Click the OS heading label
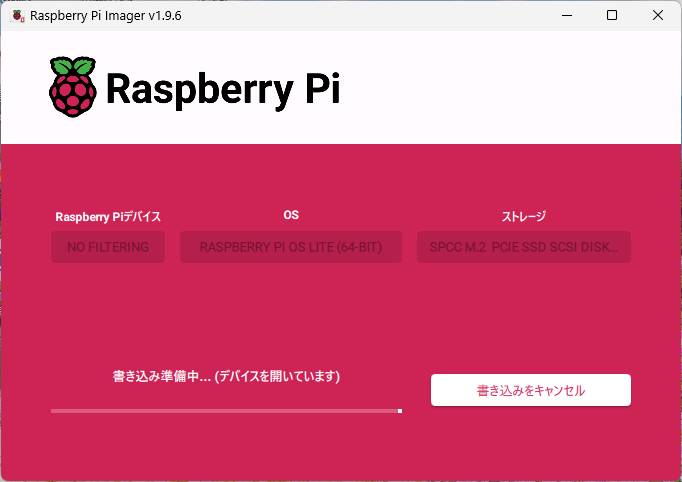The width and height of the screenshot is (682, 482). (x=291, y=215)
